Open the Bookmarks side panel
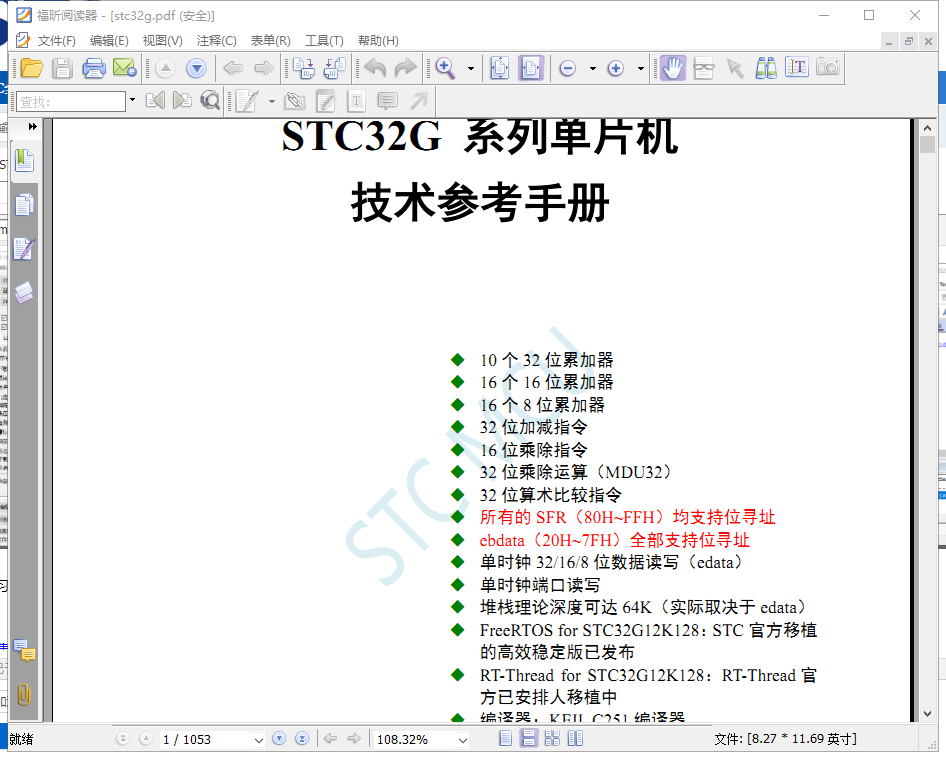This screenshot has width=946, height=759. click(24, 160)
